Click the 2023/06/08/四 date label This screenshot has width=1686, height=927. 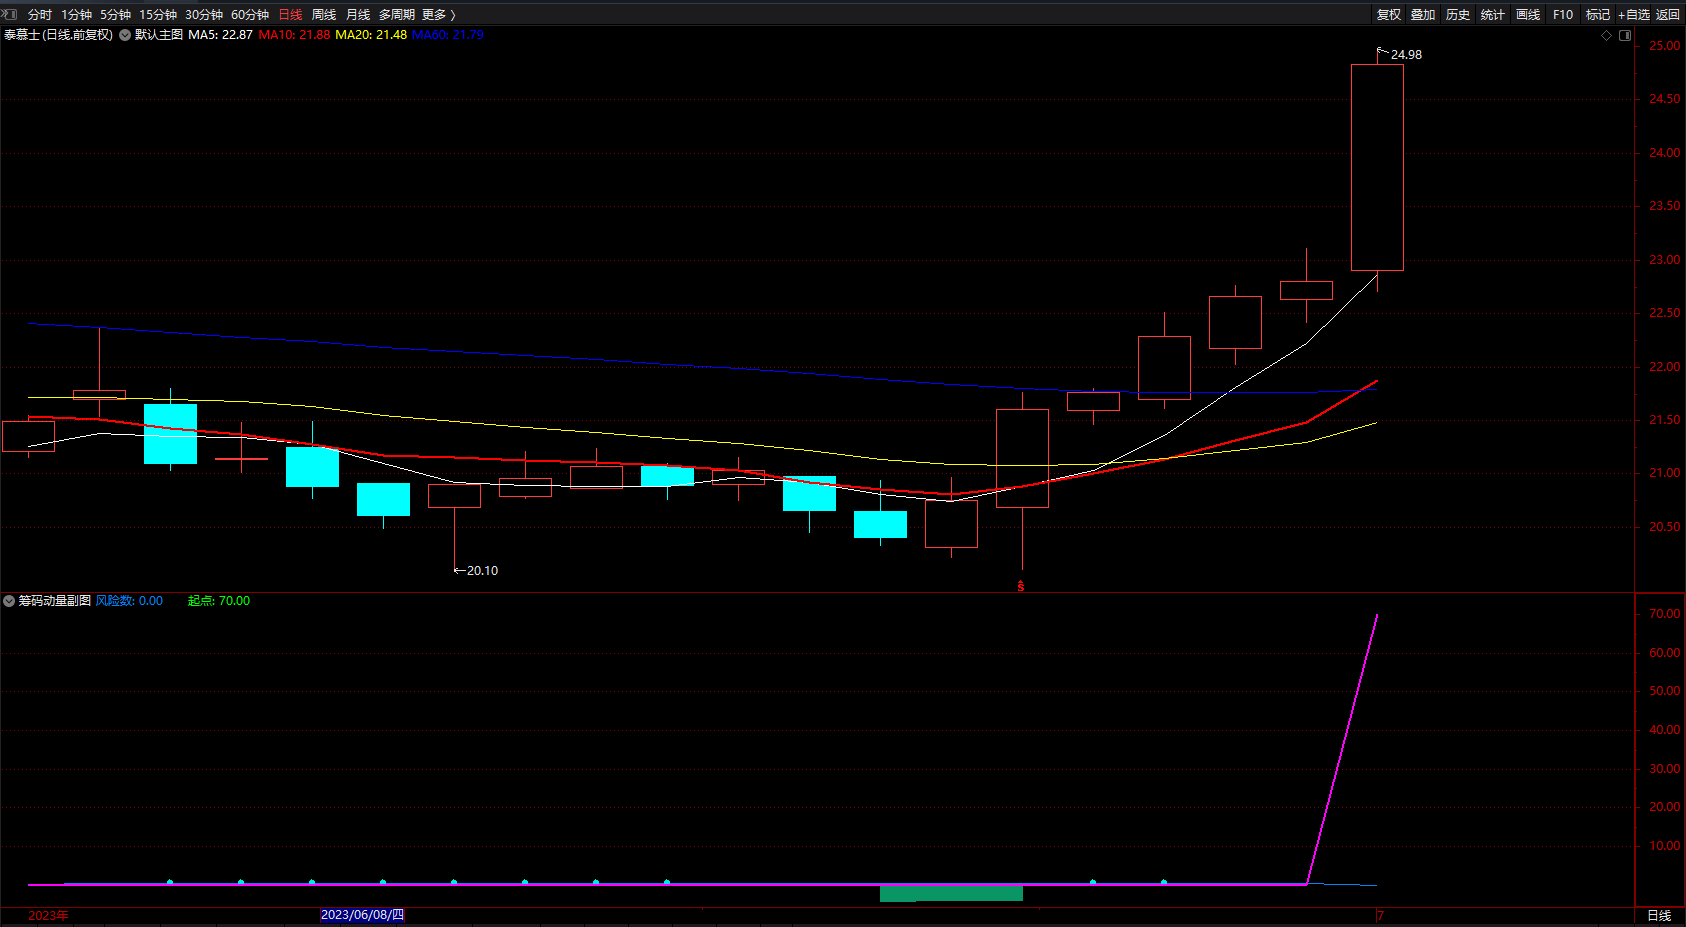click(x=362, y=915)
